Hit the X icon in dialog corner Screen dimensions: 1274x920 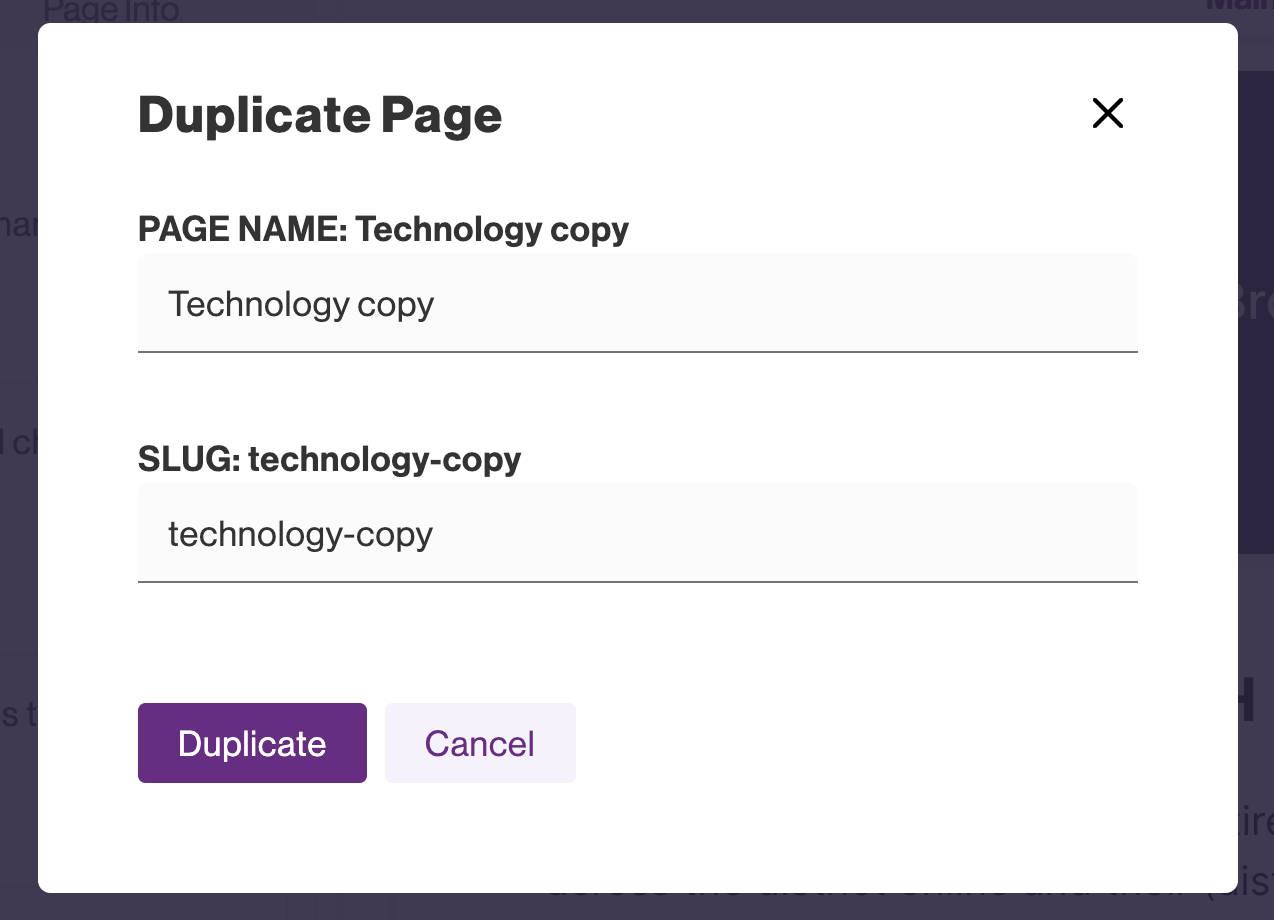pyautogui.click(x=1107, y=114)
